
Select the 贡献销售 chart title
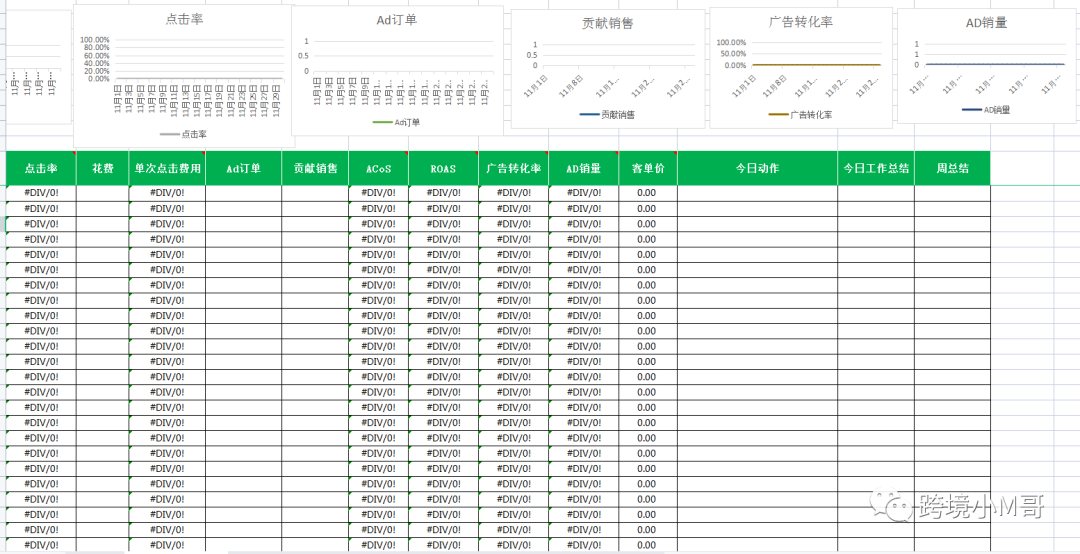click(607, 23)
